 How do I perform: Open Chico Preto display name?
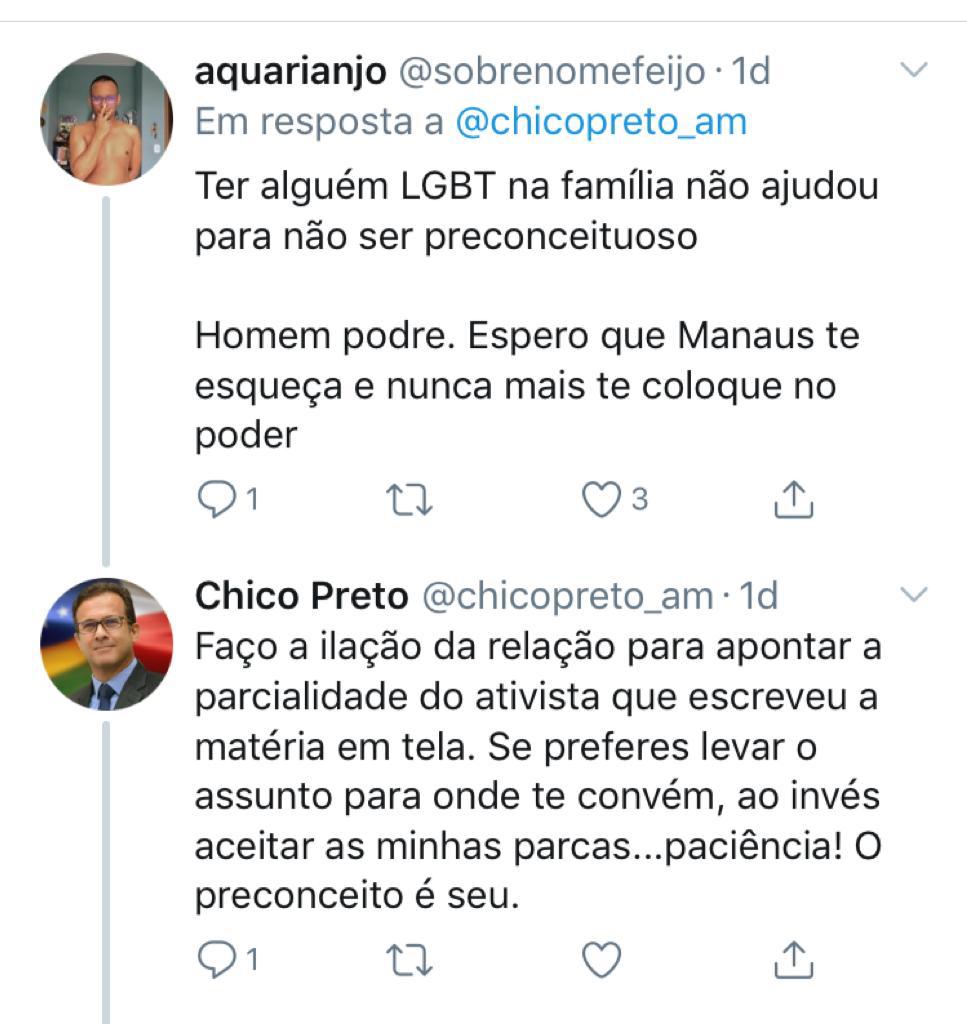click(x=302, y=596)
